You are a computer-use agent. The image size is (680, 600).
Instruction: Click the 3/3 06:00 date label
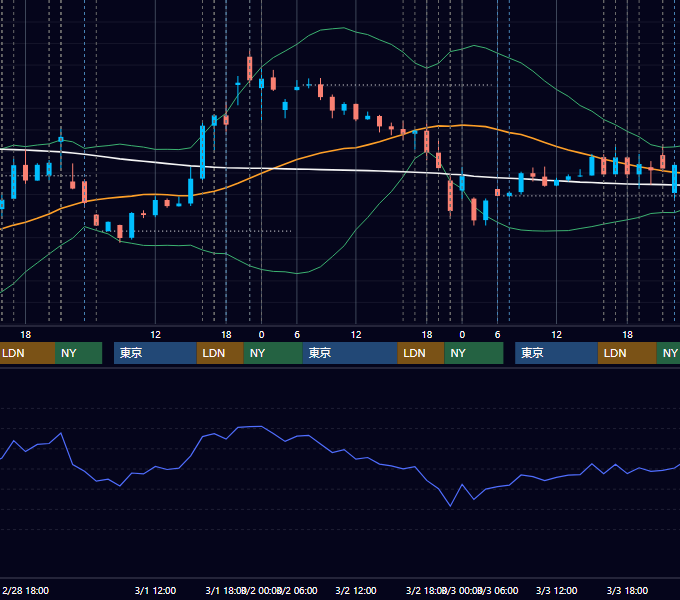[x=500, y=590]
